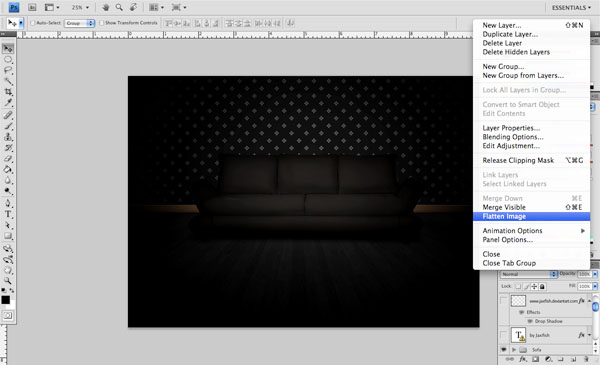This screenshot has width=600, height=365.
Task: Open the Auto-Select Group dropdown
Action: (79, 23)
